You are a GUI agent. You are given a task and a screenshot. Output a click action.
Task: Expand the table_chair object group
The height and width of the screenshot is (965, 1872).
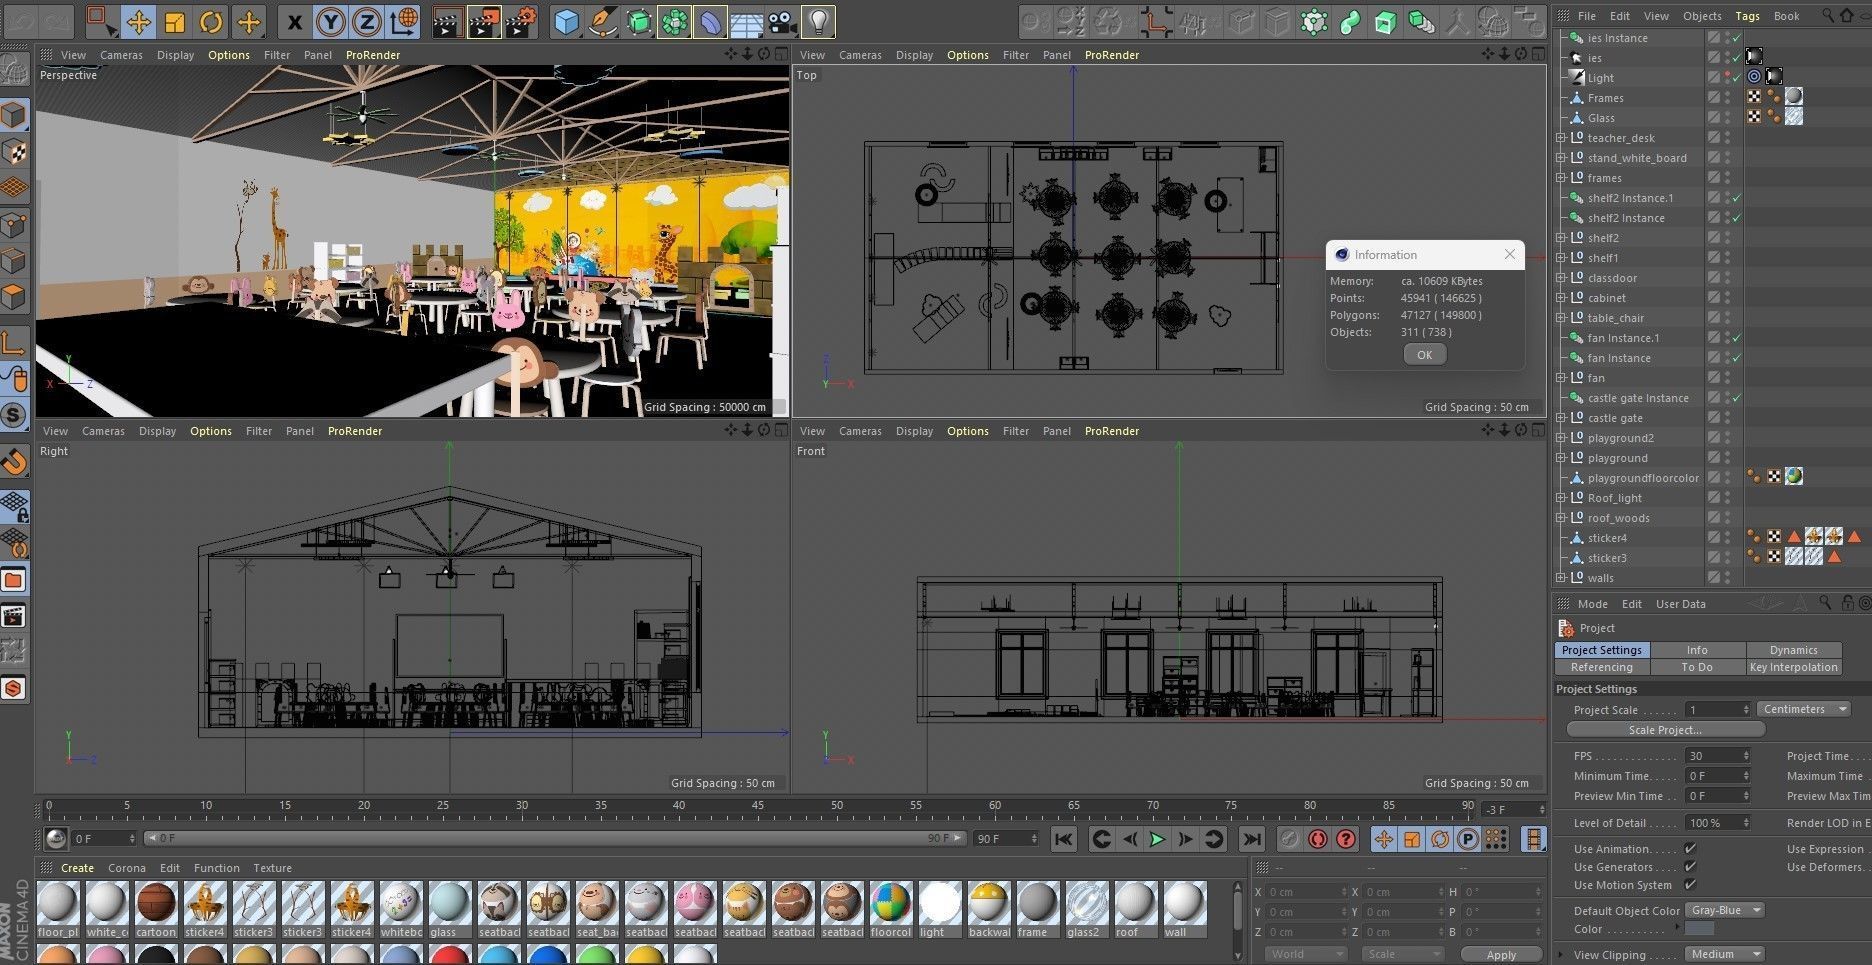pos(1561,318)
